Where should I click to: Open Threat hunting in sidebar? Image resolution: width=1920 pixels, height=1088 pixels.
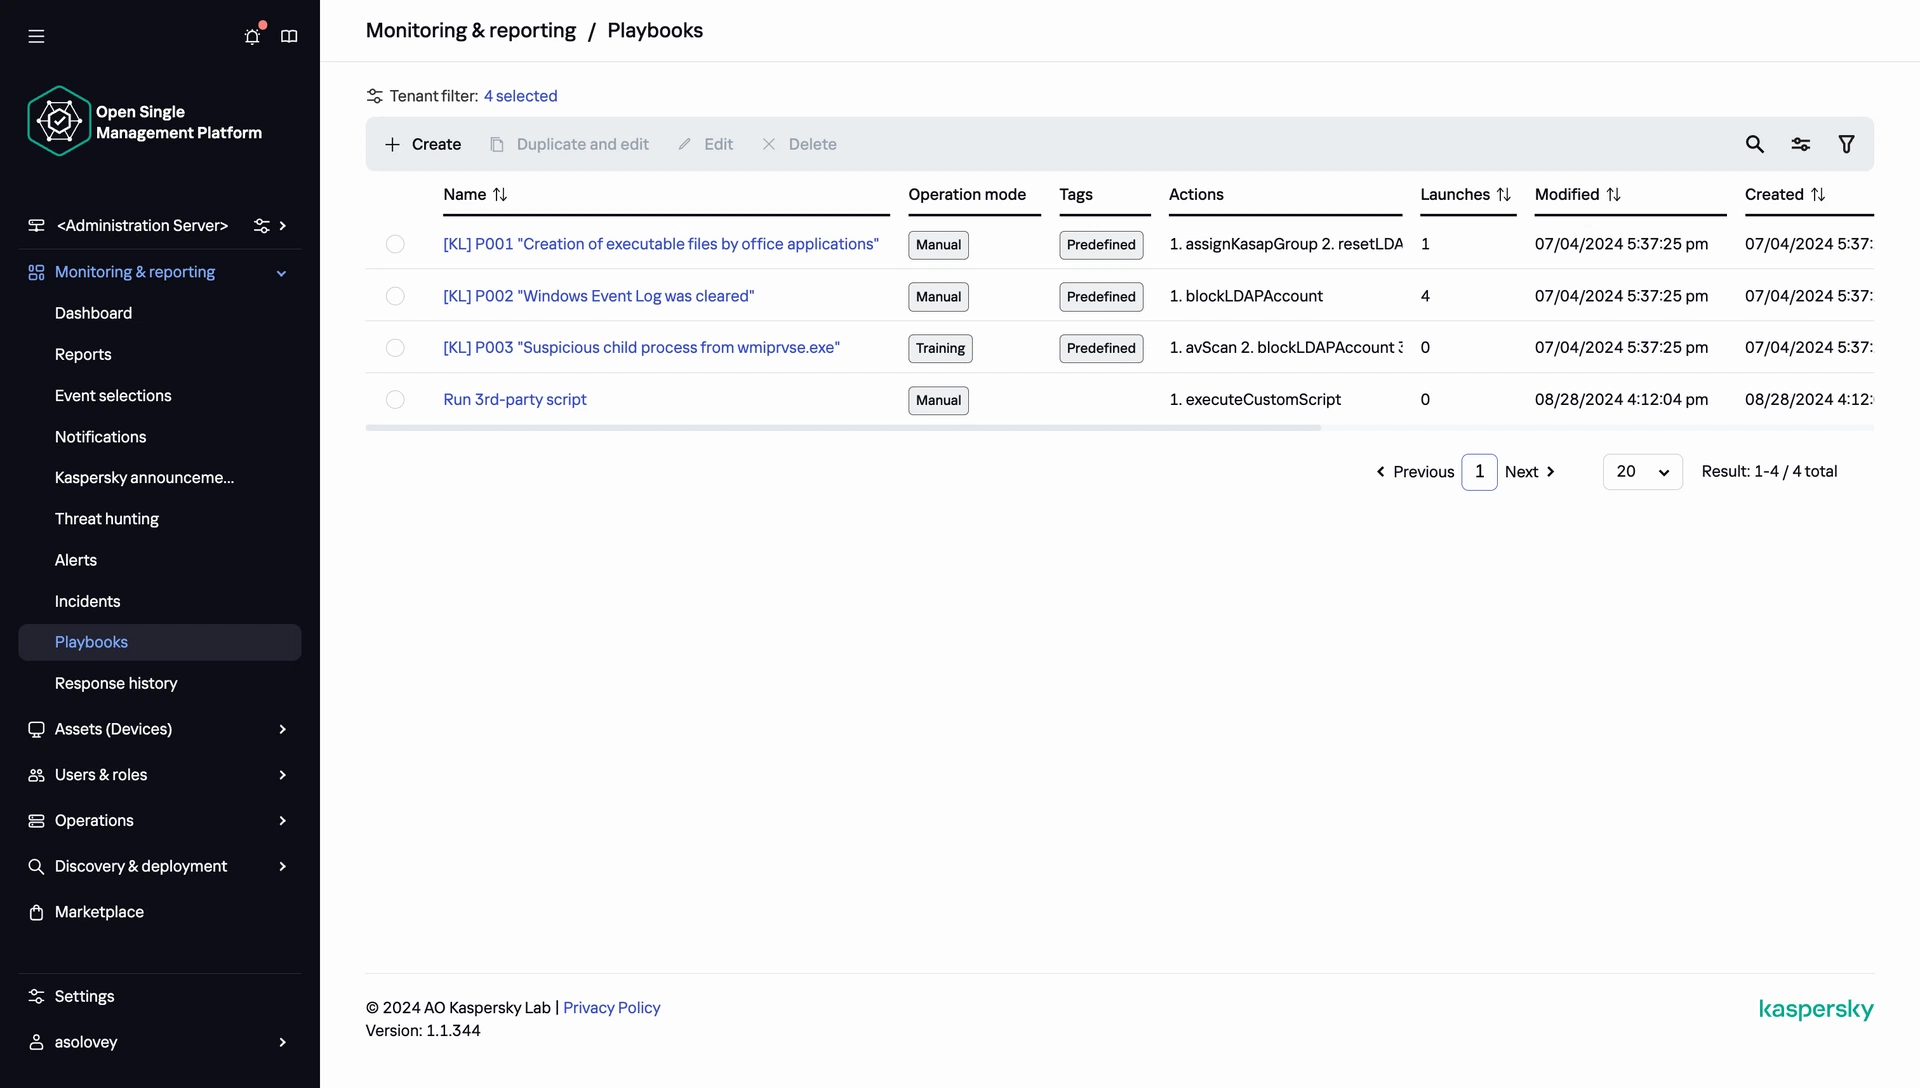(107, 519)
